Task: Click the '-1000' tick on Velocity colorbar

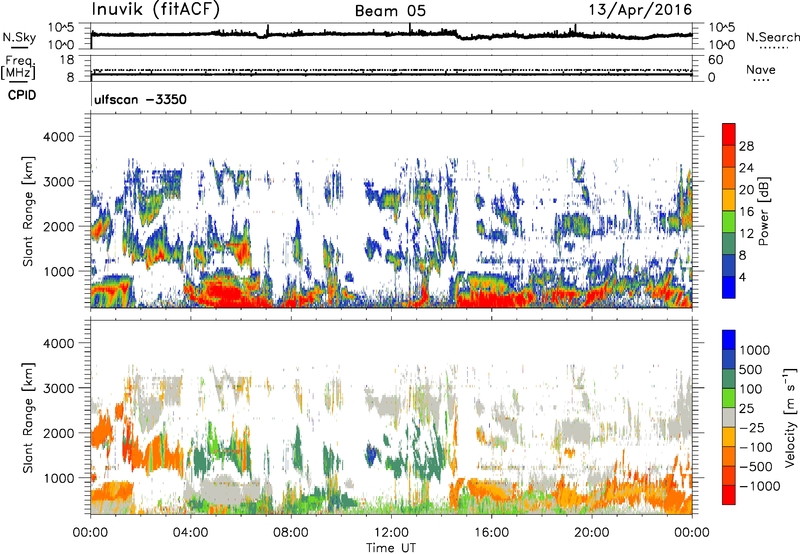Action: pos(760,486)
